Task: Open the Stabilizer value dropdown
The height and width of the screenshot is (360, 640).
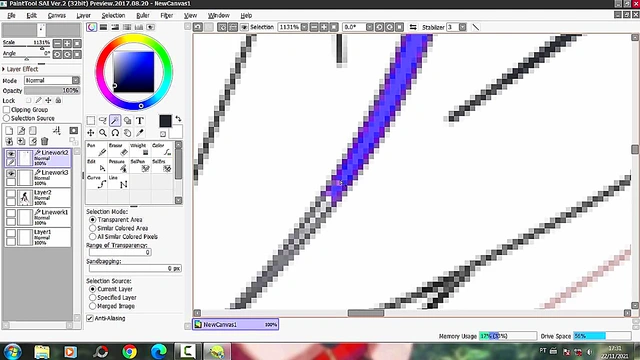Action: [462, 27]
